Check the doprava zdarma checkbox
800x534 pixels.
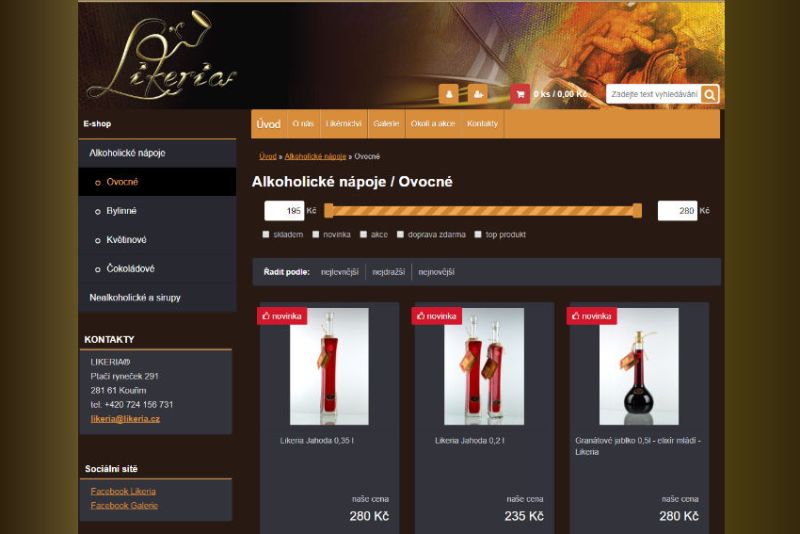(401, 235)
